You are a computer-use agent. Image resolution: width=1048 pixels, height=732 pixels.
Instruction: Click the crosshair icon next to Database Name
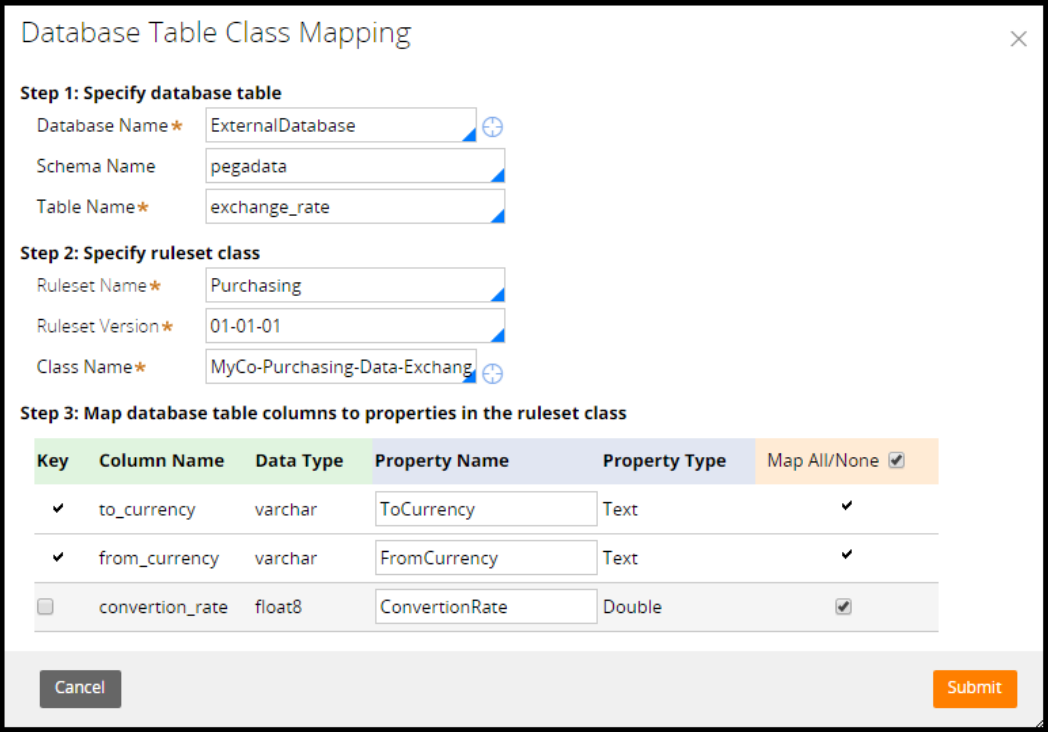(492, 127)
